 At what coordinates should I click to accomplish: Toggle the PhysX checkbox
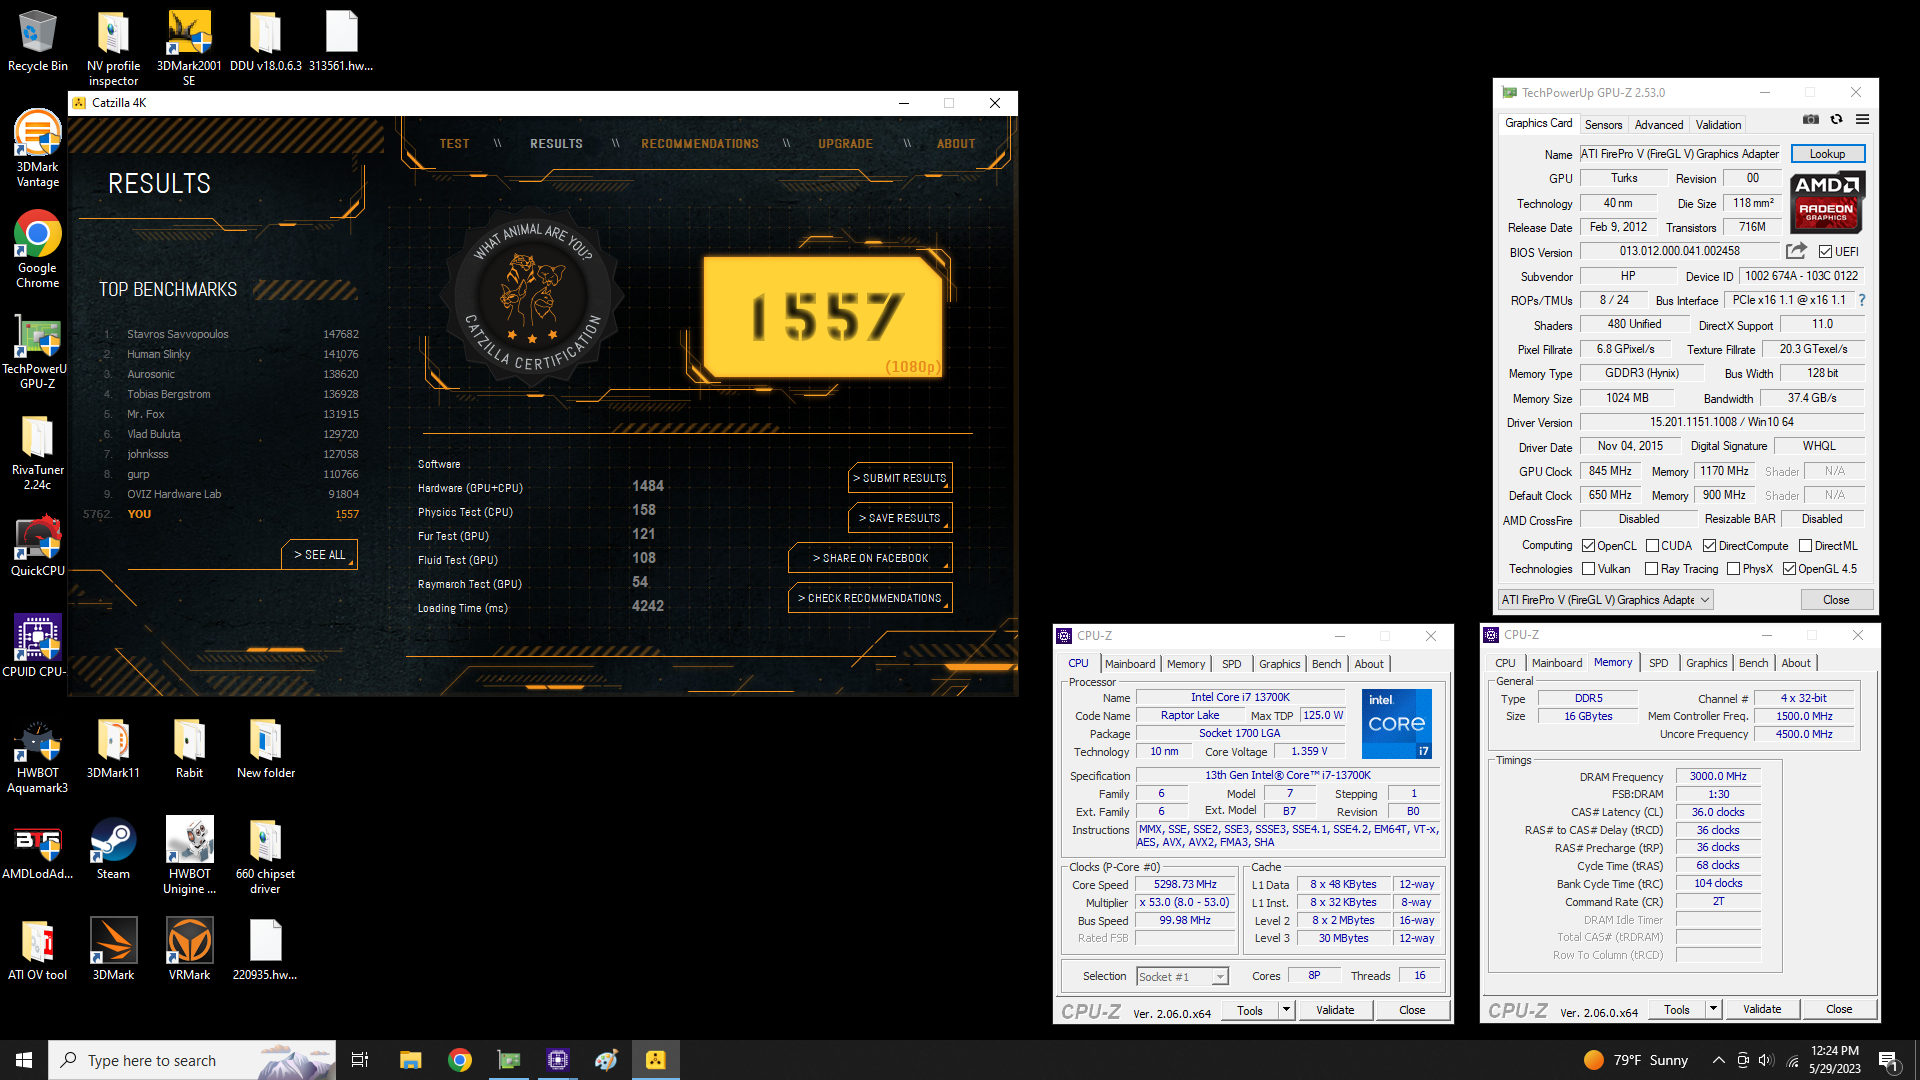(x=1733, y=569)
